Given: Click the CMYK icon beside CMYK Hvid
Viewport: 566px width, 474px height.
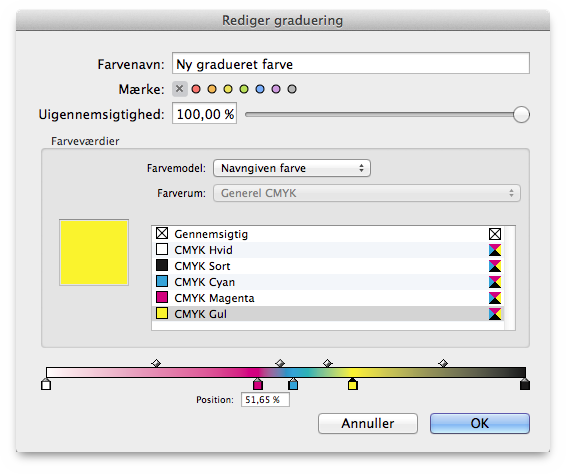Looking at the screenshot, I should pyautogui.click(x=495, y=250).
